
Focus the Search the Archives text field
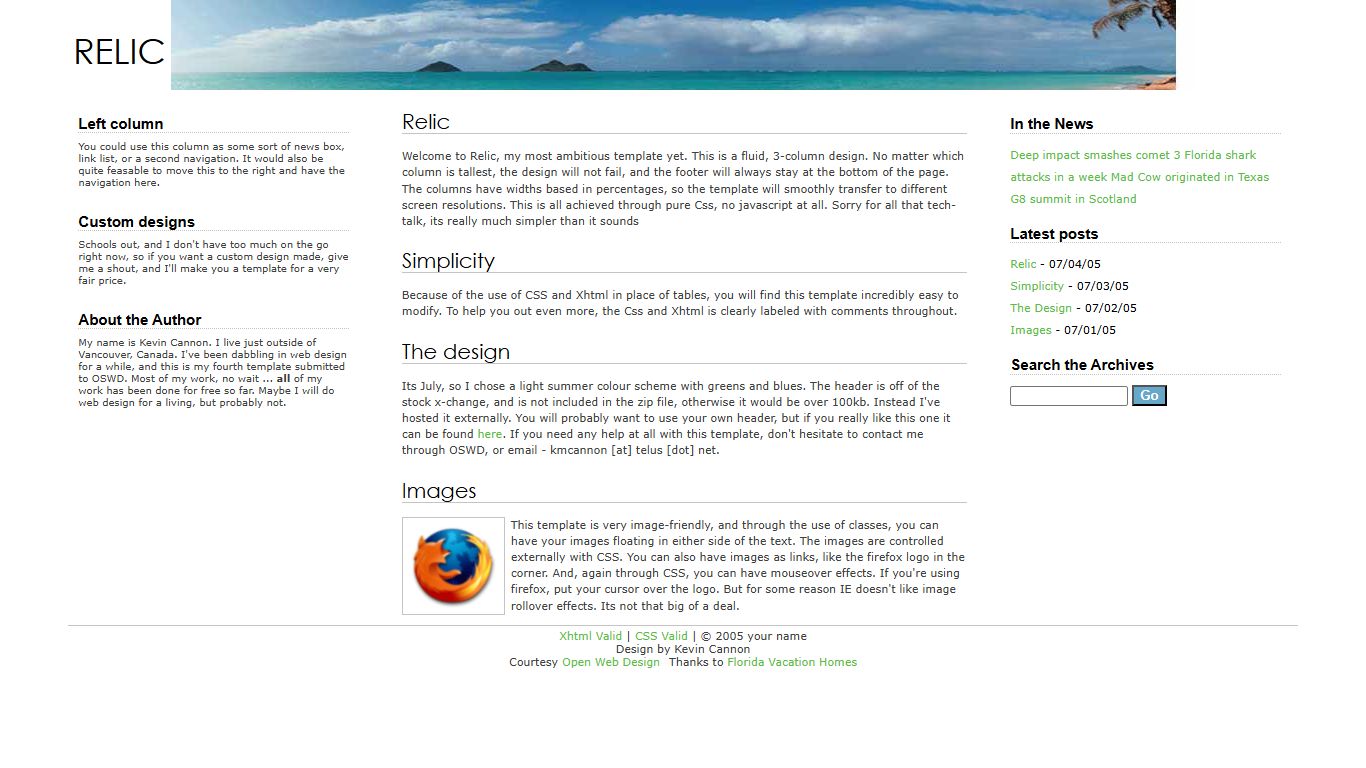pyautogui.click(x=1068, y=396)
